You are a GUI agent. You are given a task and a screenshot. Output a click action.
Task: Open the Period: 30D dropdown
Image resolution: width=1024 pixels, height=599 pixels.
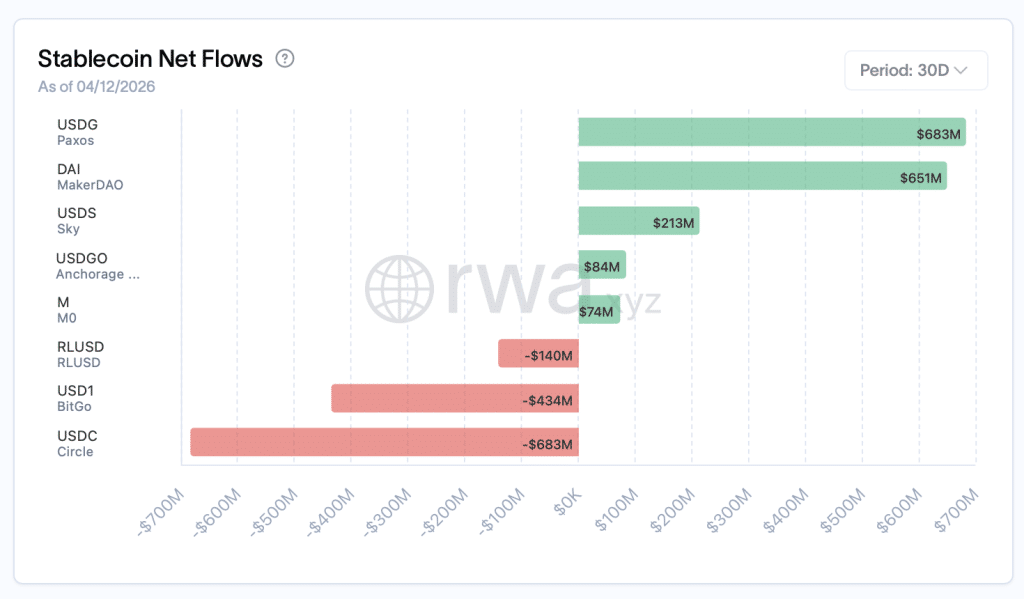click(x=916, y=71)
